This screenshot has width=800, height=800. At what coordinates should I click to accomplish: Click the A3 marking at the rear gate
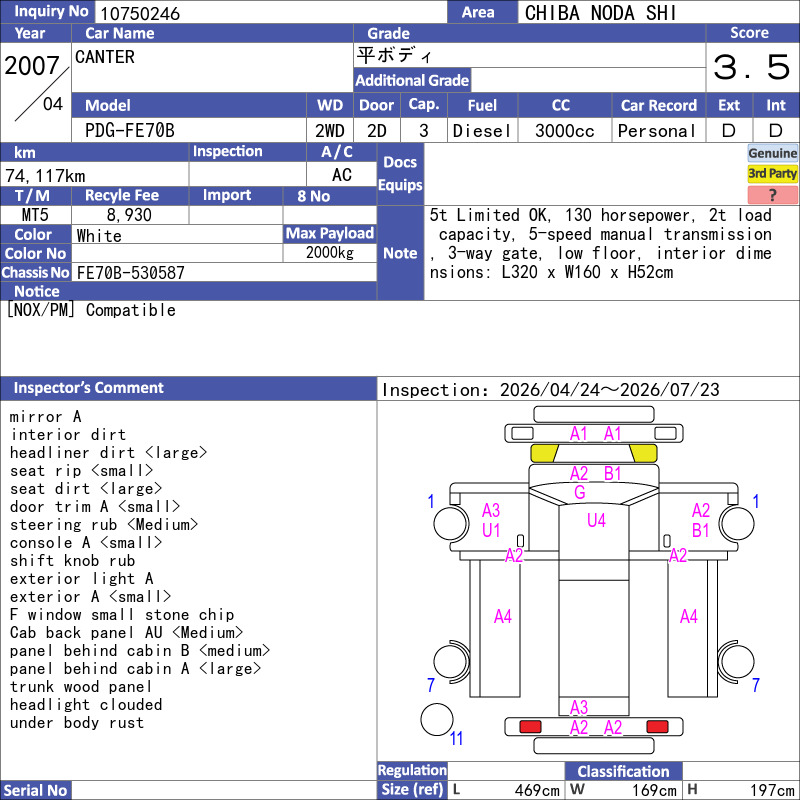tap(579, 707)
